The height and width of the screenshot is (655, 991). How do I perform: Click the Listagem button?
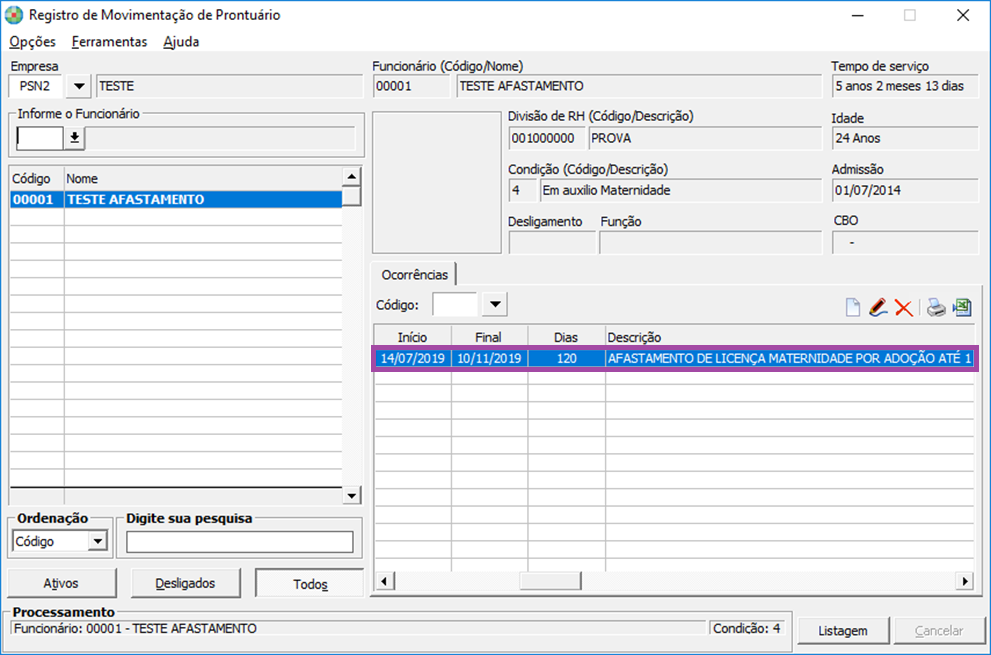(843, 630)
